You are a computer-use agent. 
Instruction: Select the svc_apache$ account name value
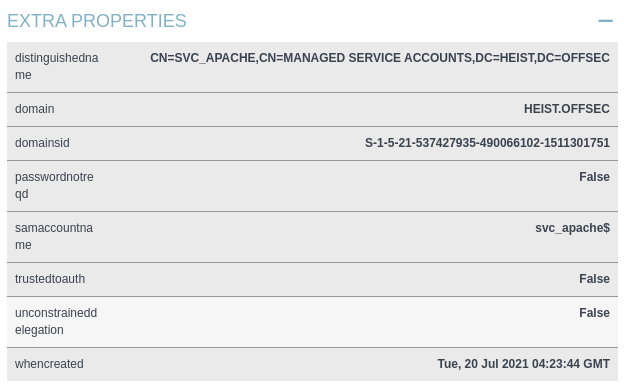572,228
